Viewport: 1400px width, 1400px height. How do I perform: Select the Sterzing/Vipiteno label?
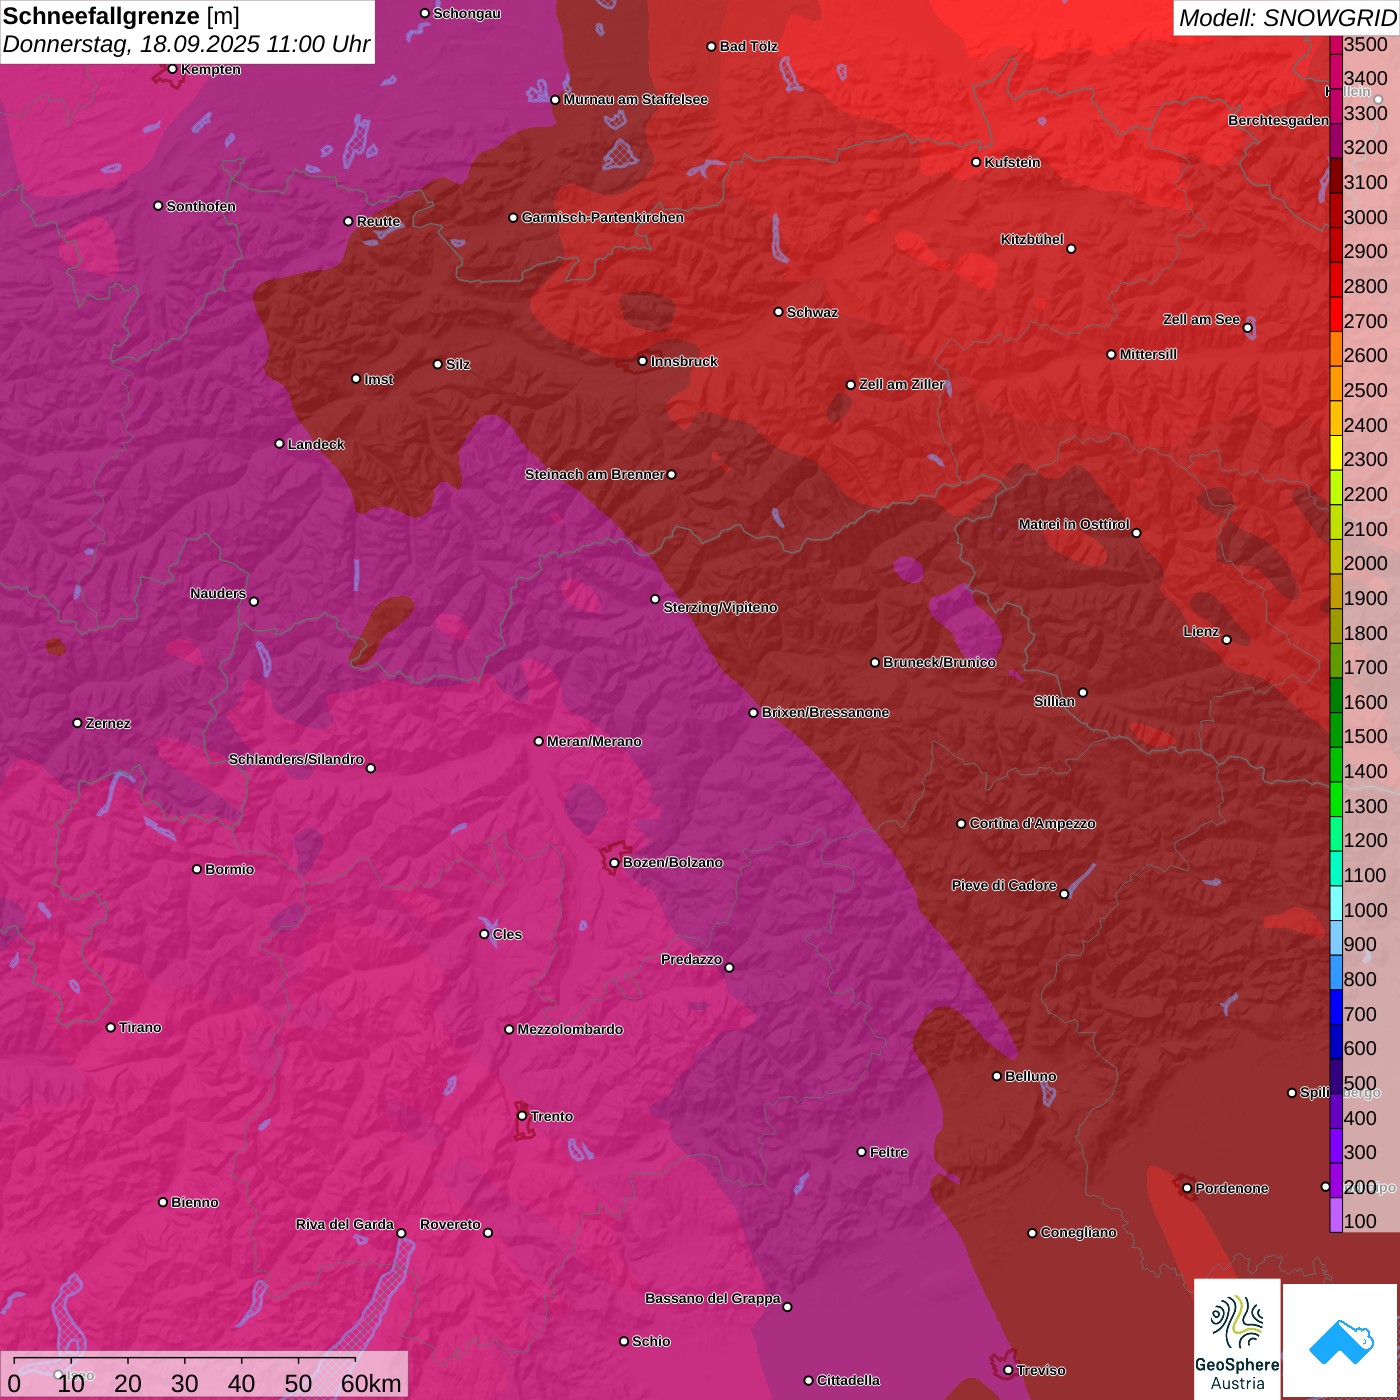tap(720, 607)
